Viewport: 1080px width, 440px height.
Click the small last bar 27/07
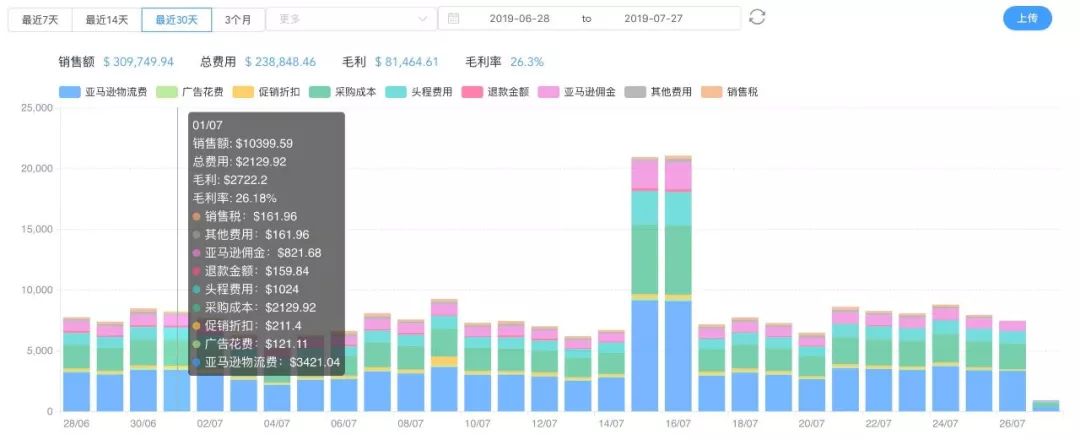coord(1046,406)
